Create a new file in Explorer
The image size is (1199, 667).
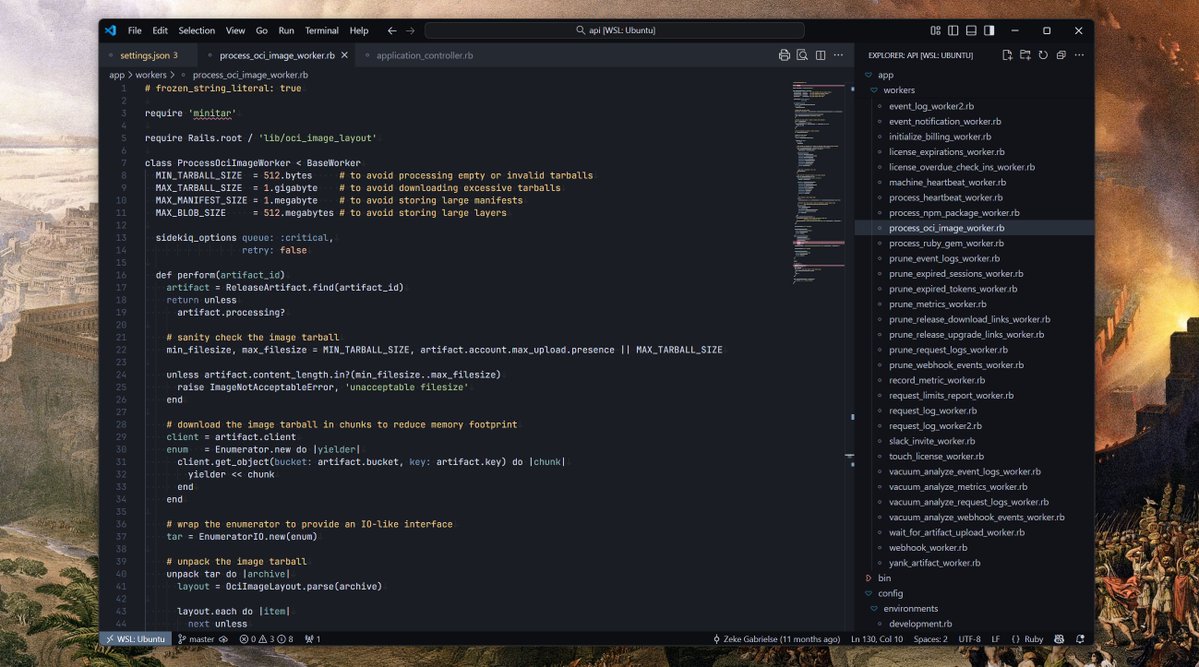pos(1007,55)
